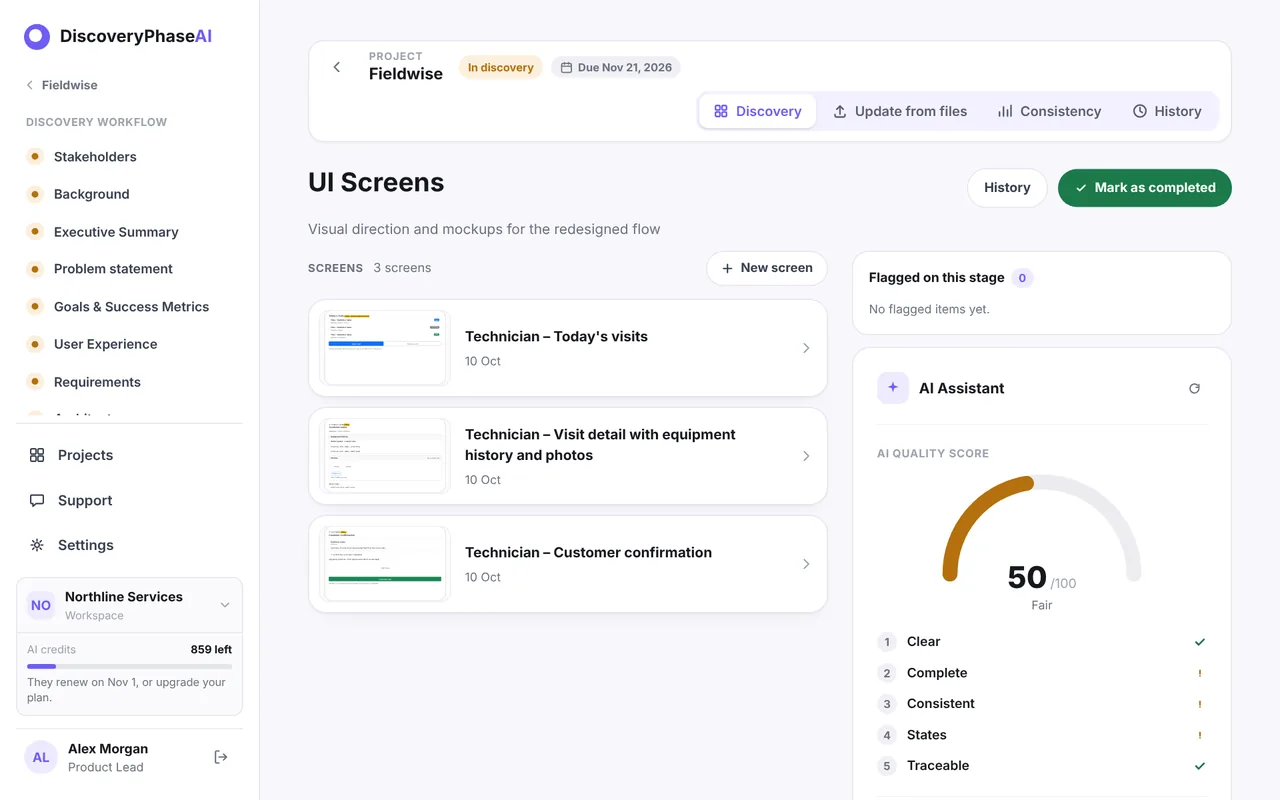Click the Support chat bubble icon
Image resolution: width=1280 pixels, height=800 pixels.
tap(37, 500)
